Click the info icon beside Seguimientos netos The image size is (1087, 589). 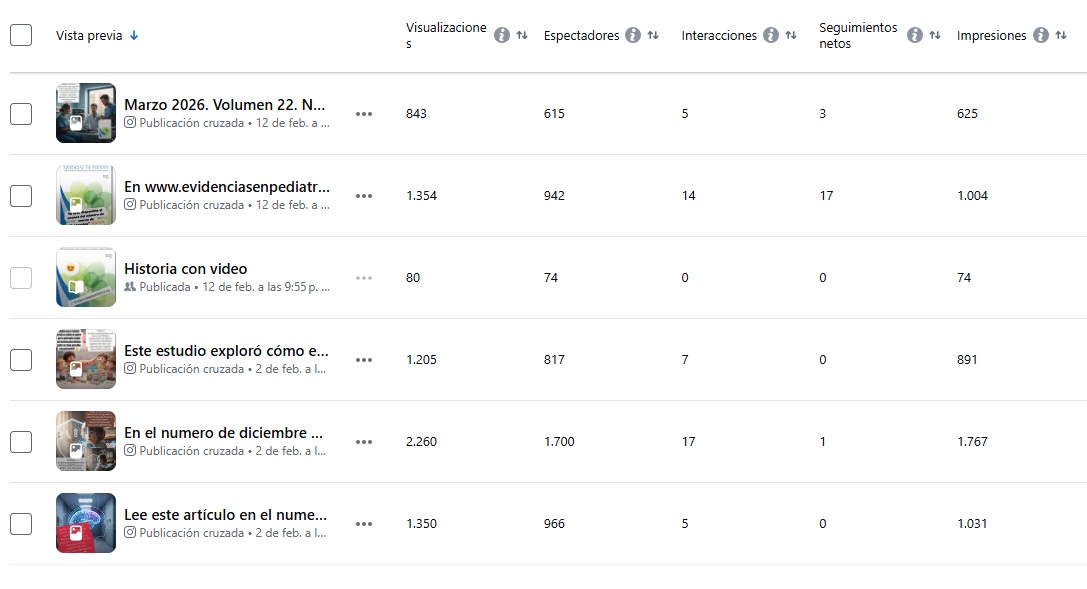tap(914, 35)
